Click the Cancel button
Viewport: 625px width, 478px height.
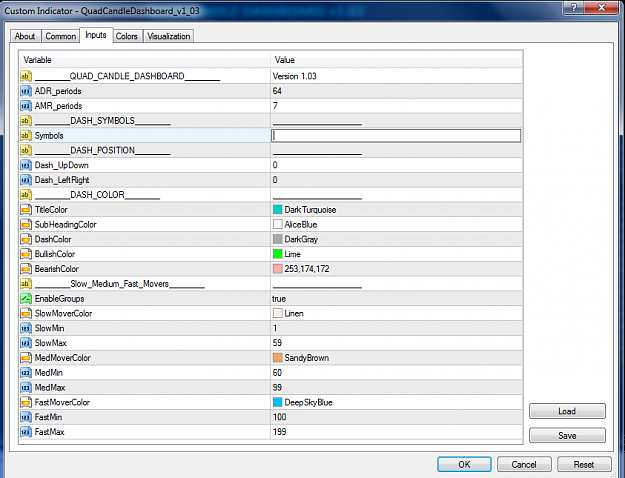[524, 464]
